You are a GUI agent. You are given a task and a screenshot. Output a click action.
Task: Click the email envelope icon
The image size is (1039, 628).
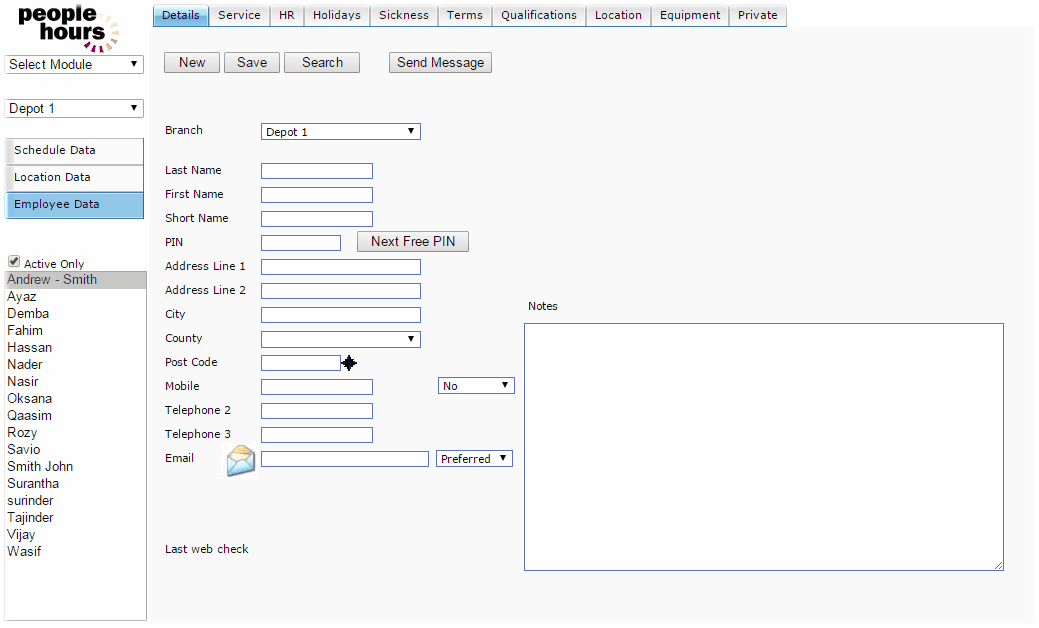240,460
